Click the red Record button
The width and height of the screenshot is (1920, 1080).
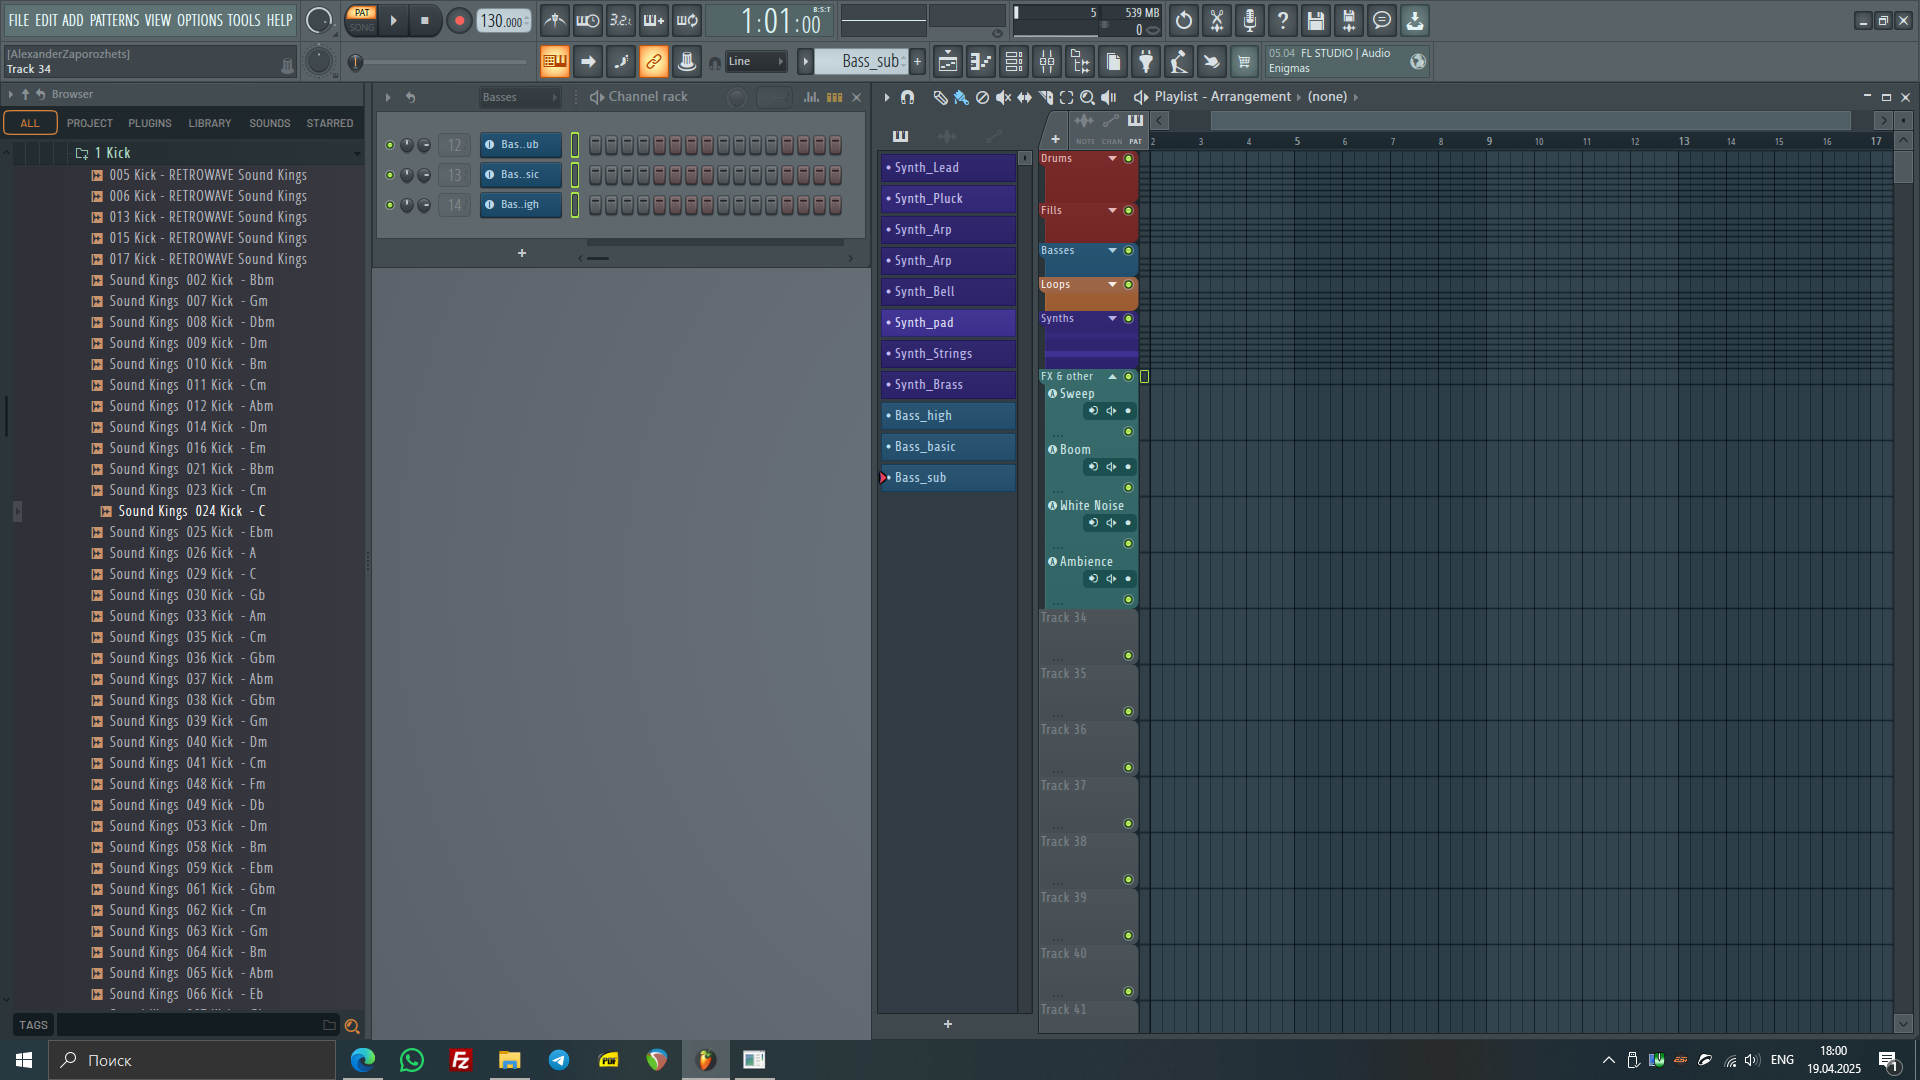[459, 20]
